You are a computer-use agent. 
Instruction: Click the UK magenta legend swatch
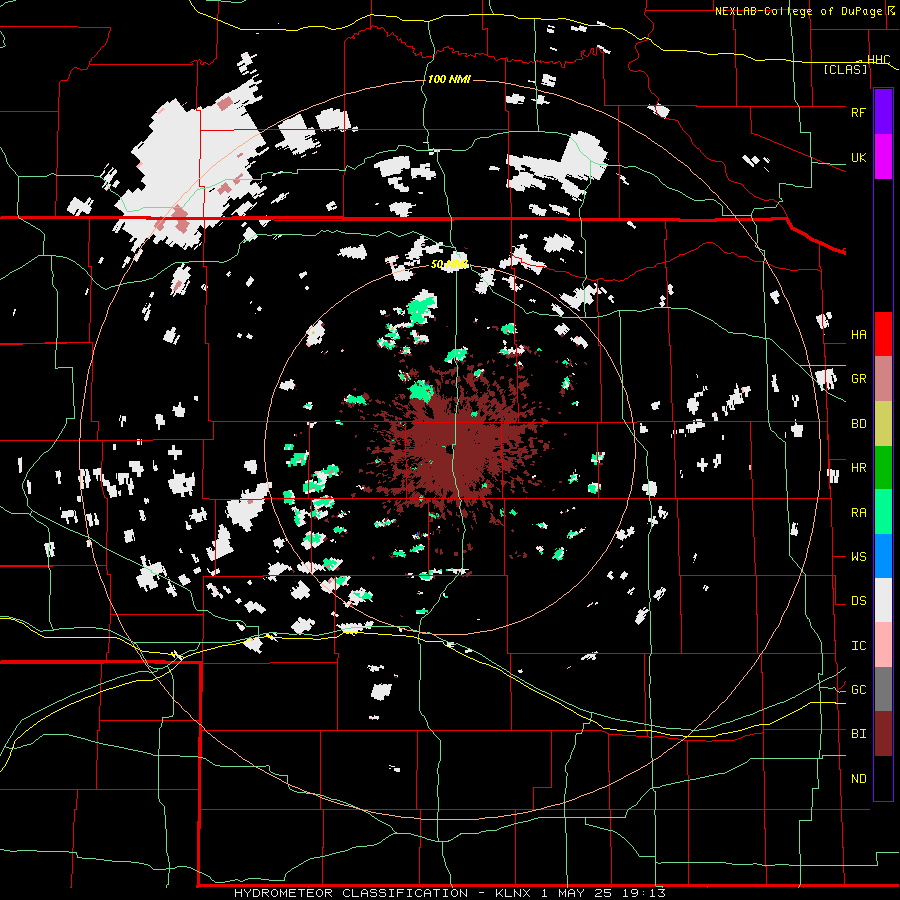883,157
